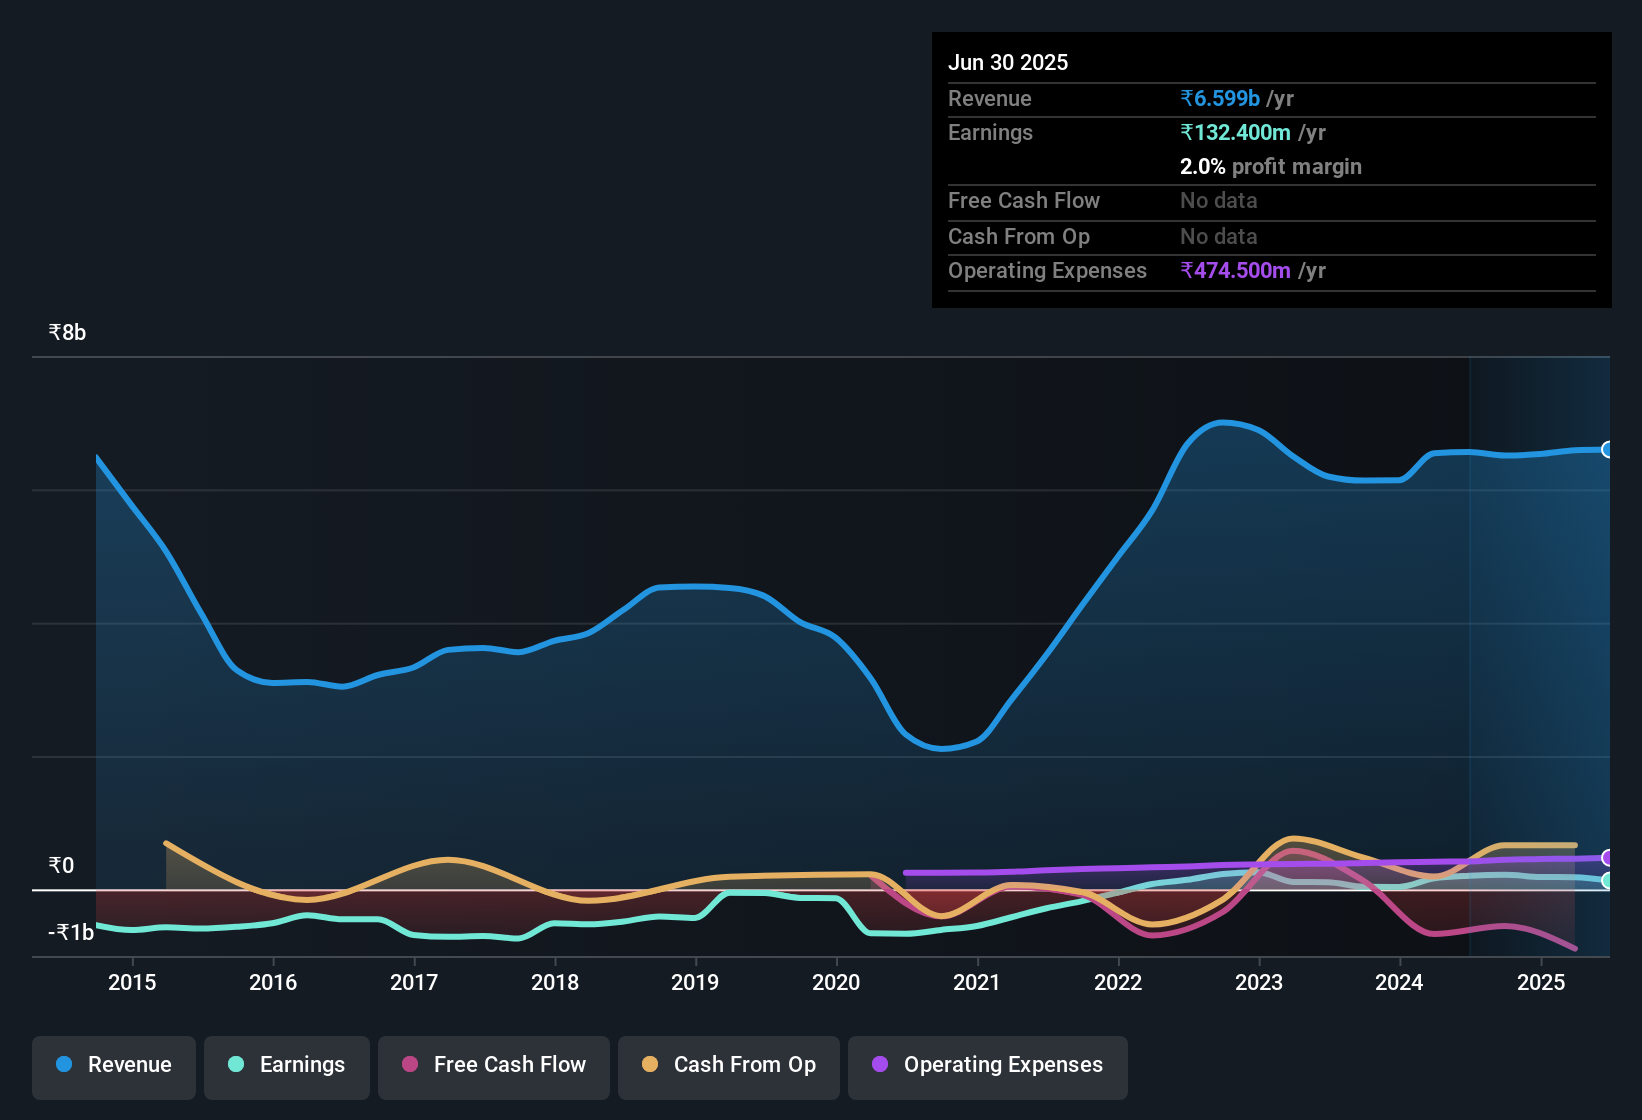Click the ₹6.599b revenue value in tooltip
Screen dimensions: 1642x1120
tap(1219, 98)
